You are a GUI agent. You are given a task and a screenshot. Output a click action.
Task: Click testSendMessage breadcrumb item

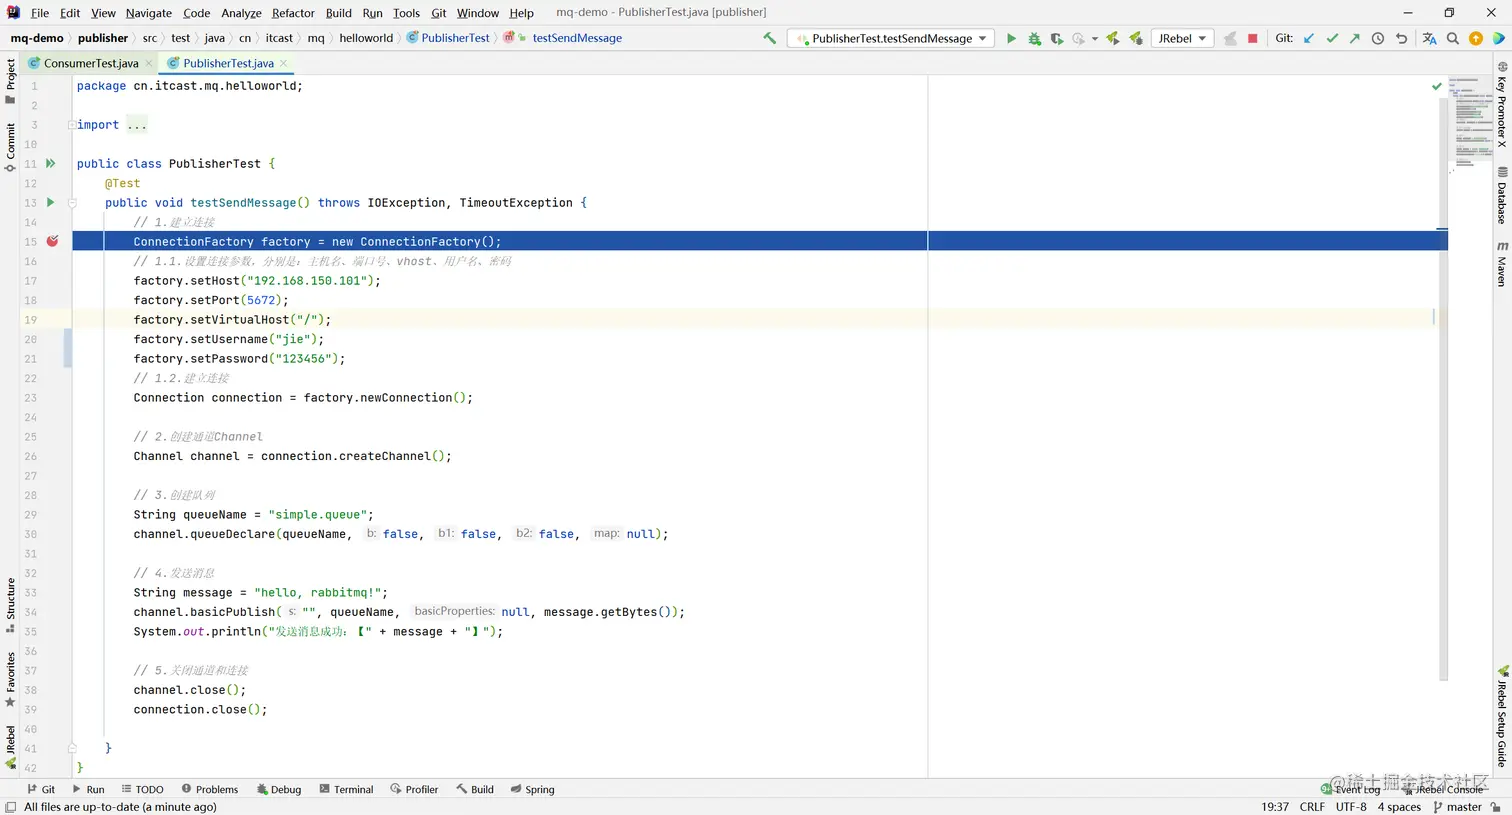577,38
